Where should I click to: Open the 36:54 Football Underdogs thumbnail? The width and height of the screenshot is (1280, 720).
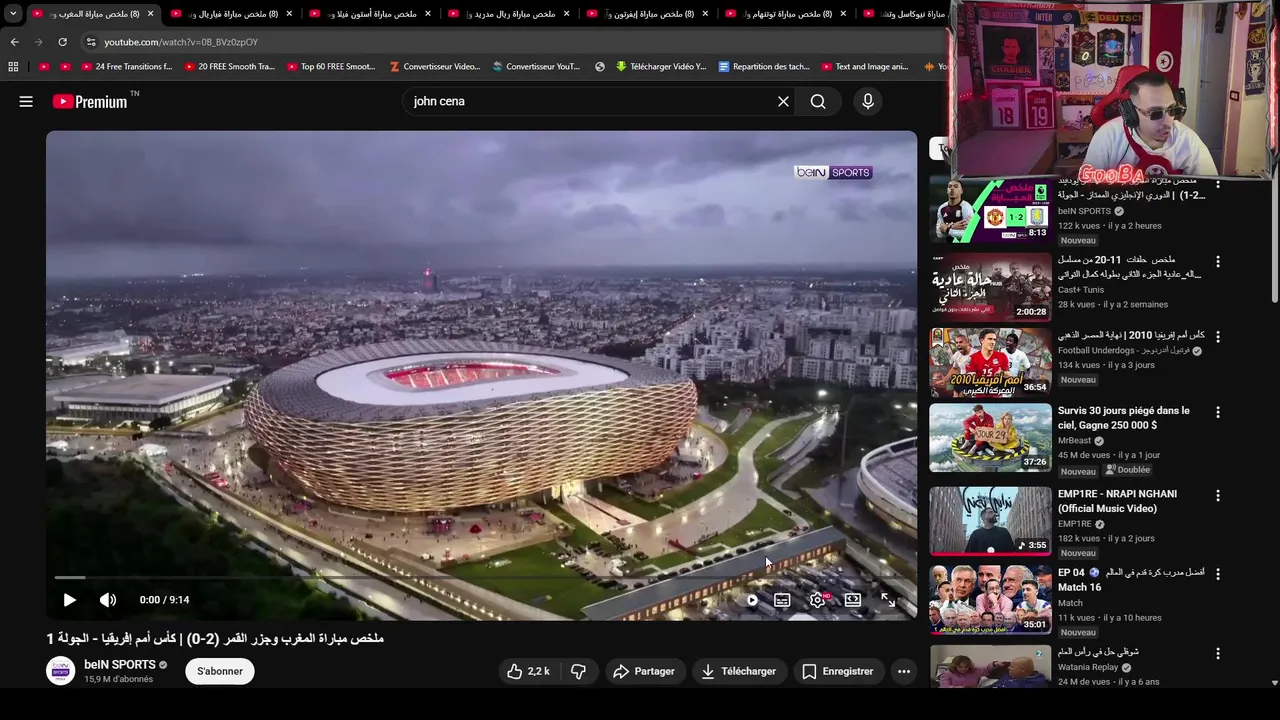[x=990, y=362]
